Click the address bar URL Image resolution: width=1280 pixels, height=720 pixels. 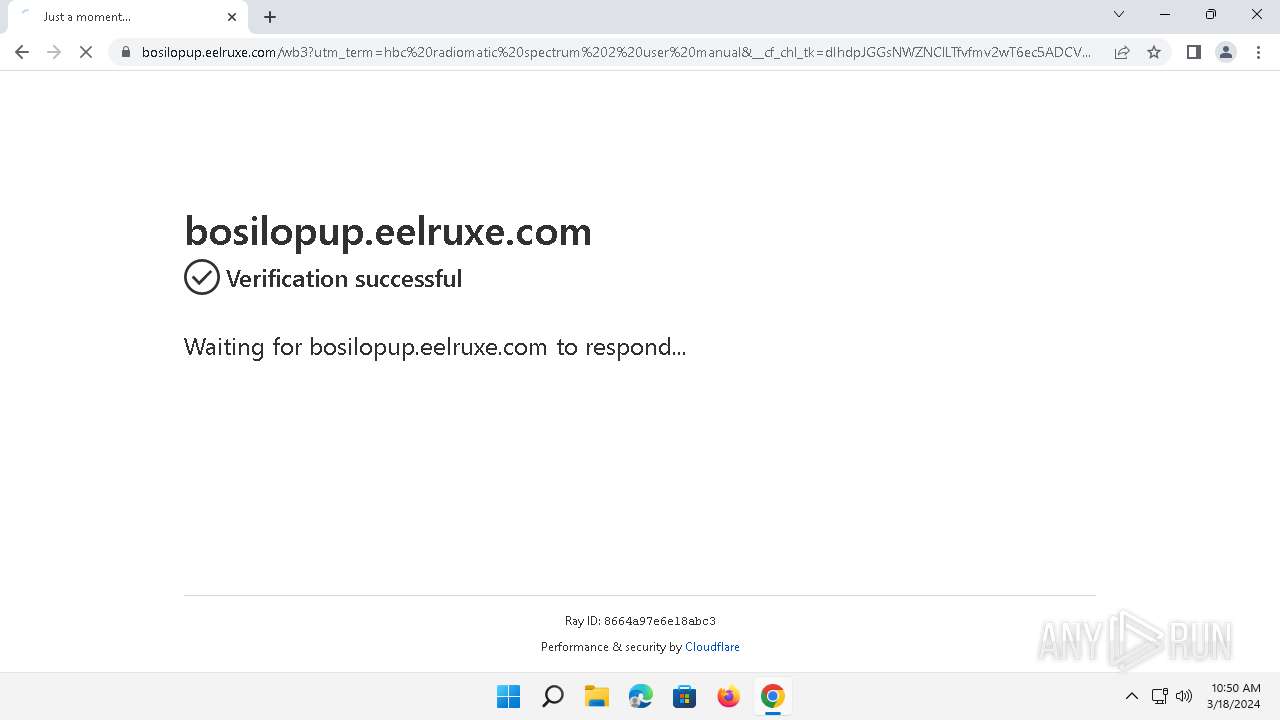tap(616, 52)
